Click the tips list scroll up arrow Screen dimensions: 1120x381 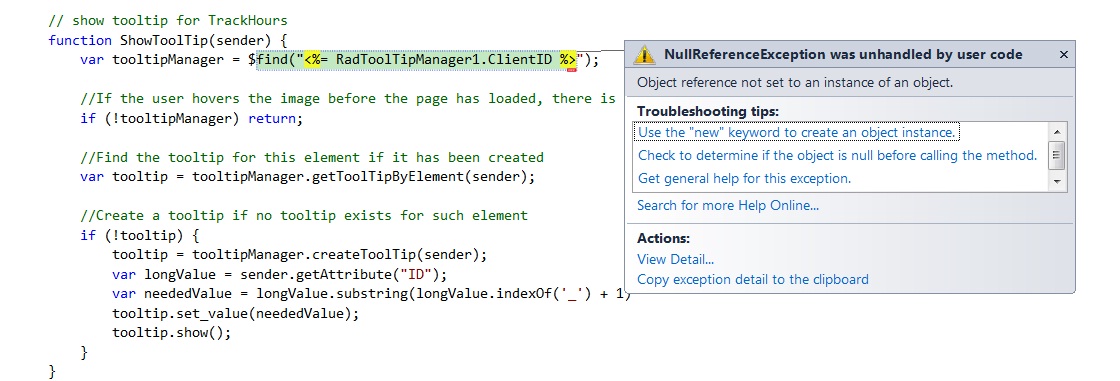[x=1057, y=132]
